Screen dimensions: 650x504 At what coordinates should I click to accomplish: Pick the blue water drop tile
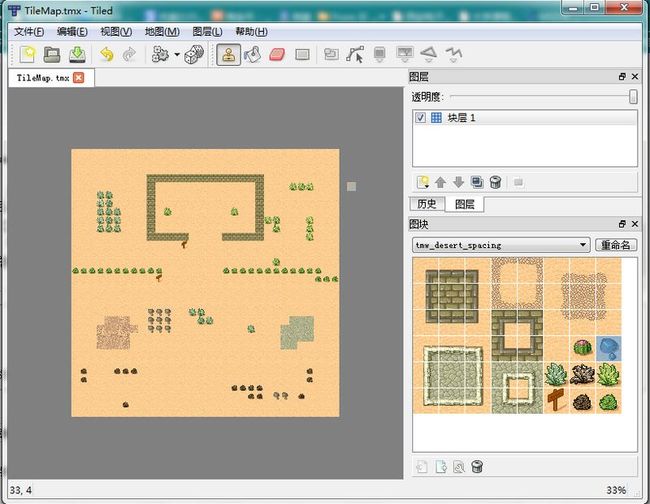pos(609,349)
